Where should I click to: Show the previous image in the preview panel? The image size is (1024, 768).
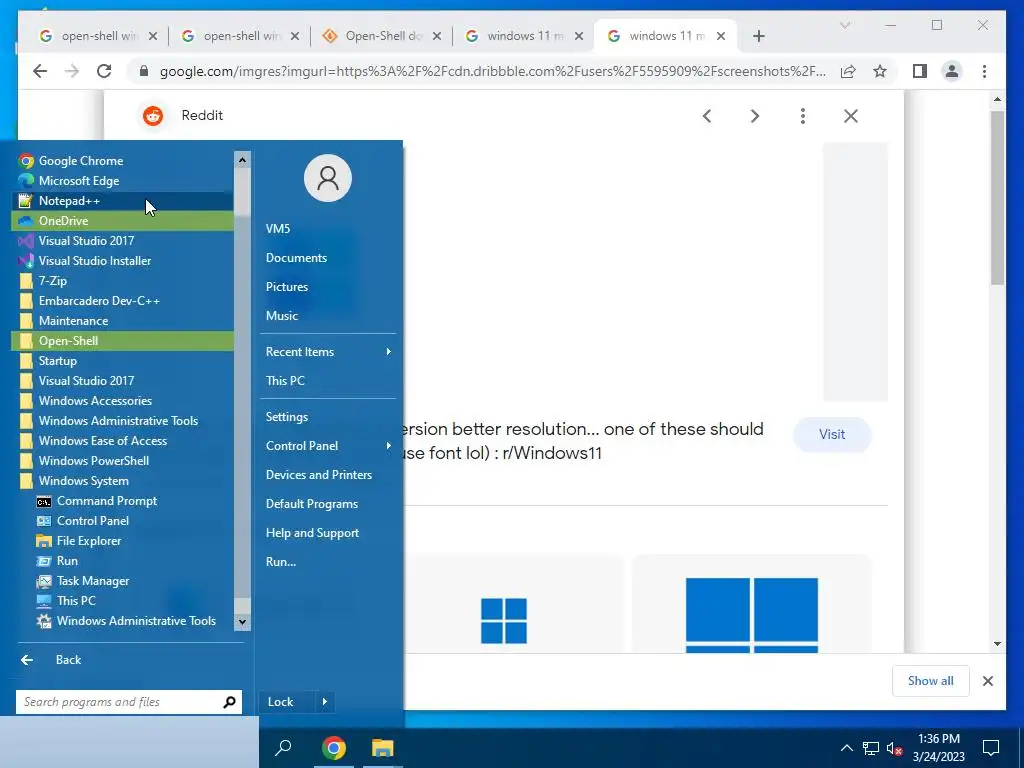(x=707, y=116)
